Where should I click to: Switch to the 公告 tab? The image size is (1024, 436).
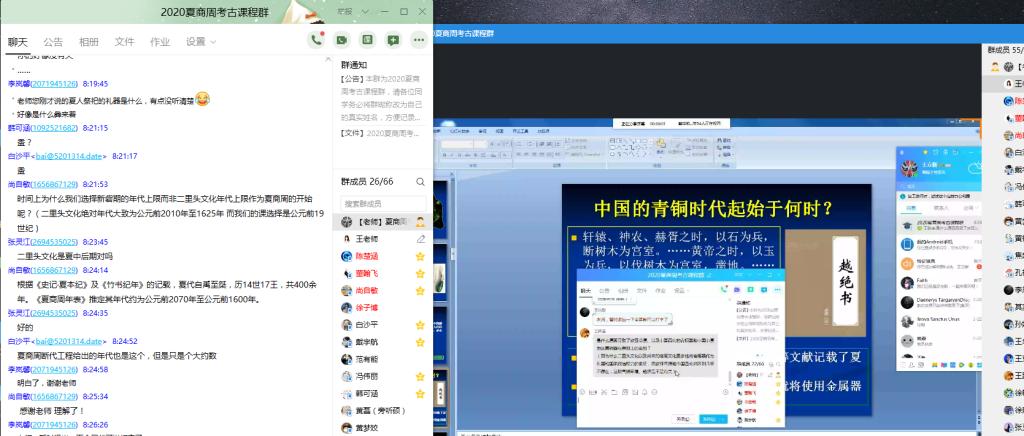pyautogui.click(x=53, y=42)
